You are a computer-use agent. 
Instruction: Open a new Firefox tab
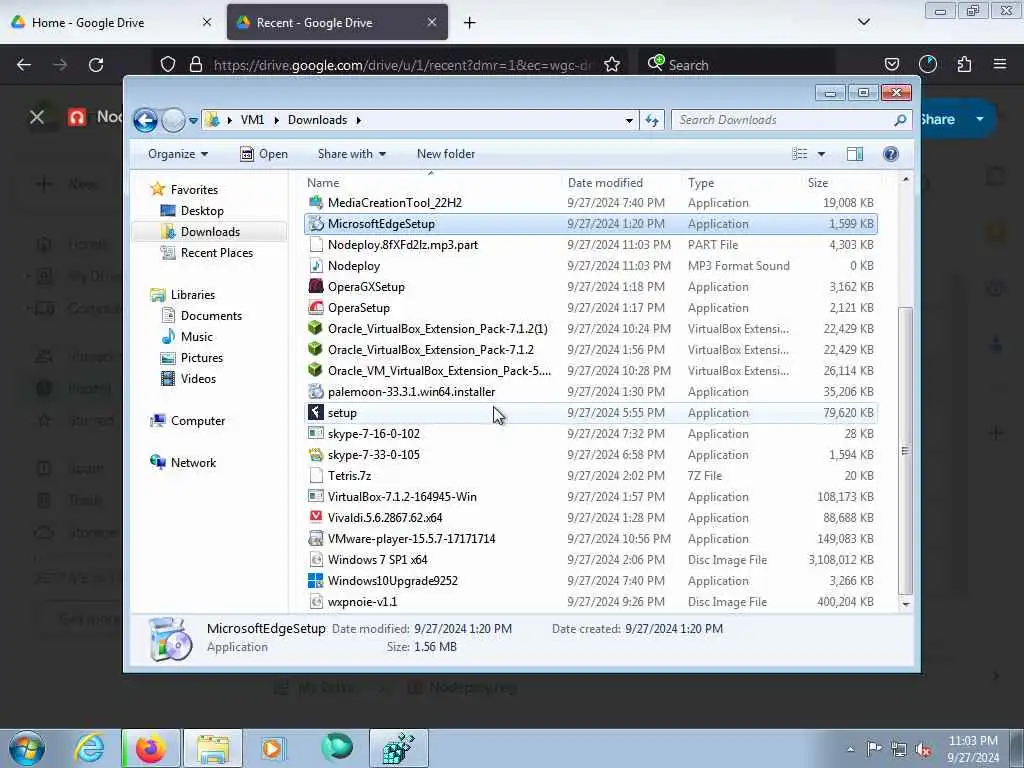click(470, 23)
